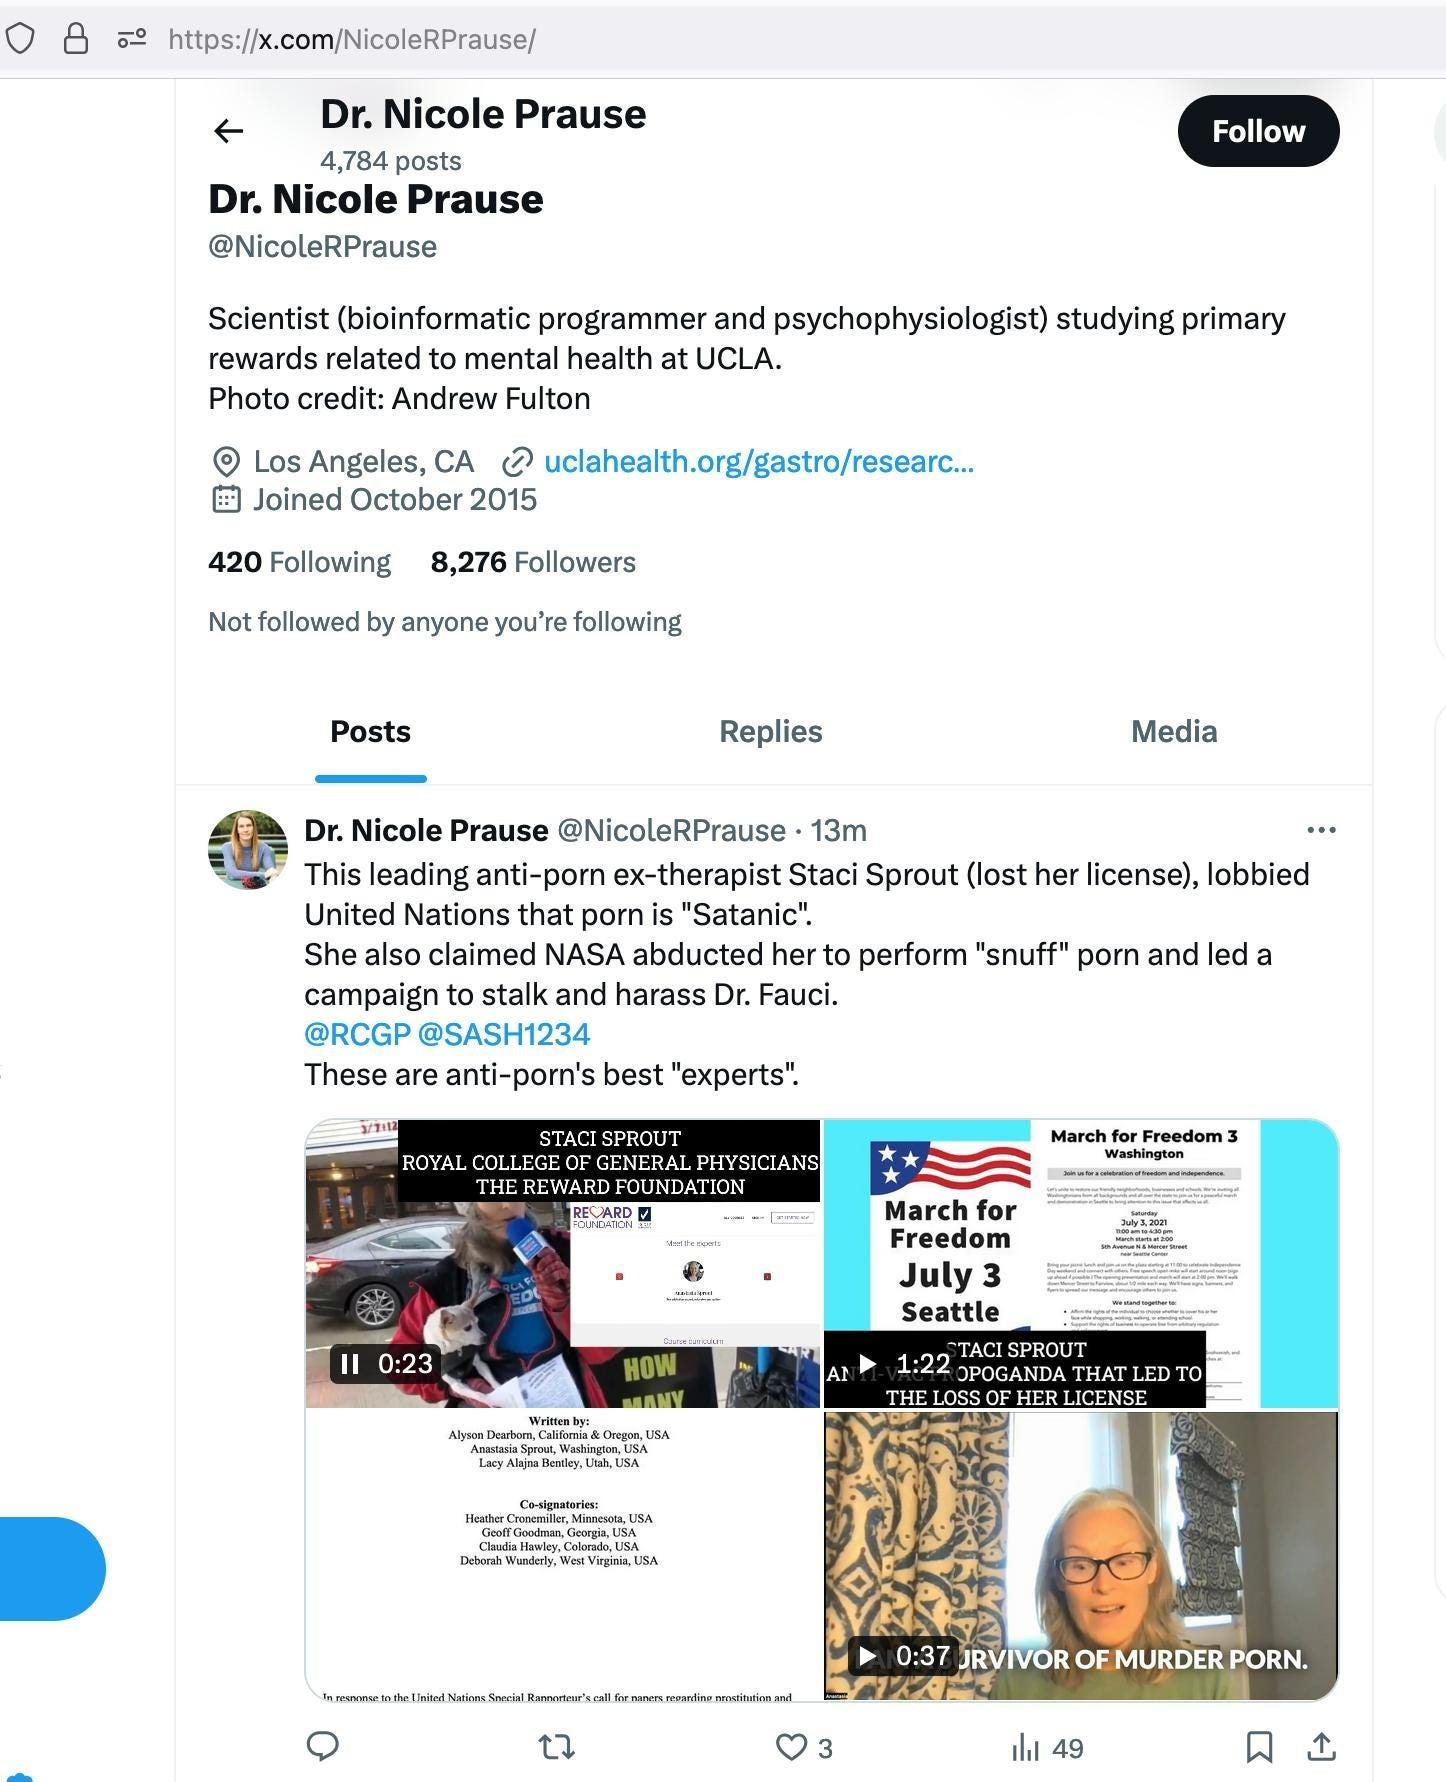
Task: Follow Dr. Nicole Prause
Action: (1258, 131)
